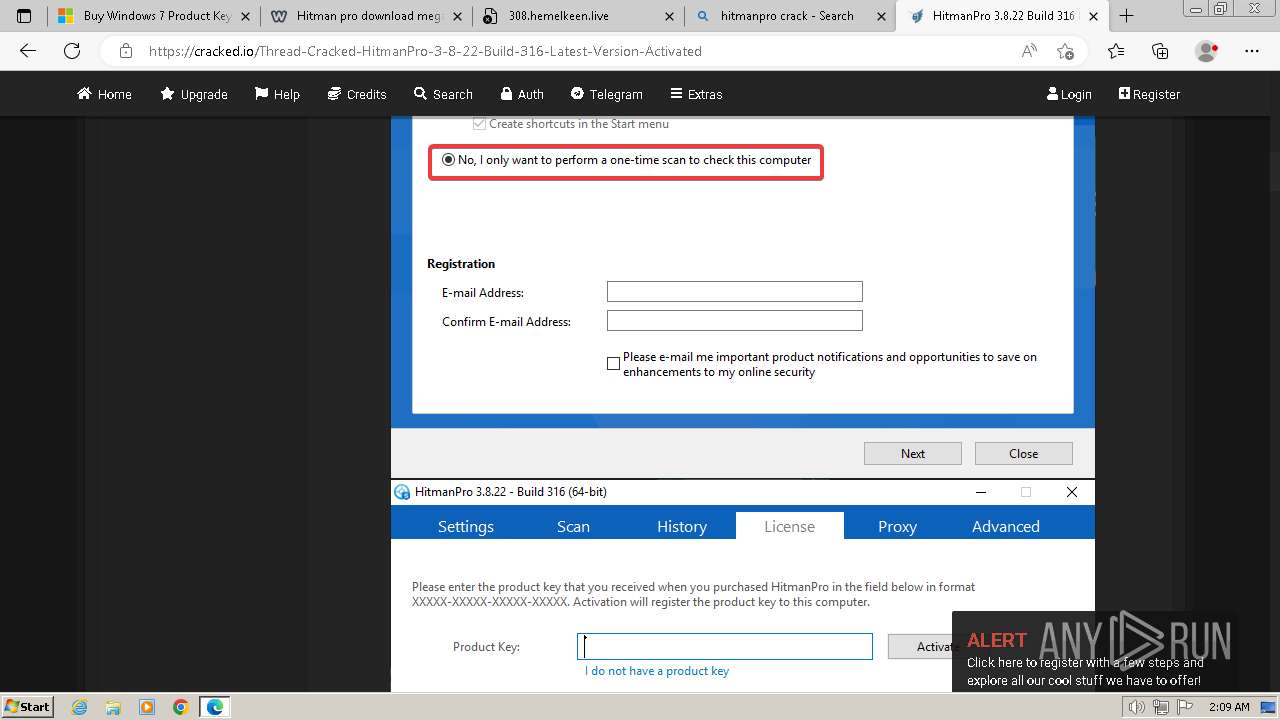Click the Login link
This screenshot has height=720, width=1280.
pyautogui.click(x=1069, y=94)
